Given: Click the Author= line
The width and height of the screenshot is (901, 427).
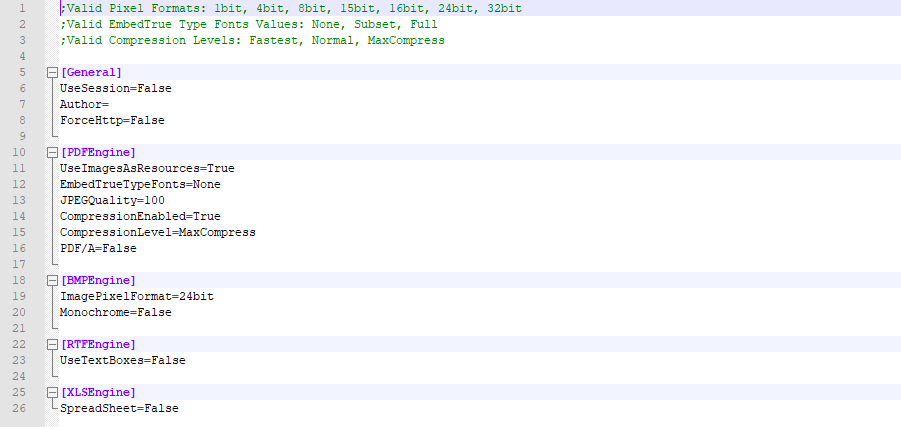Looking at the screenshot, I should point(84,104).
